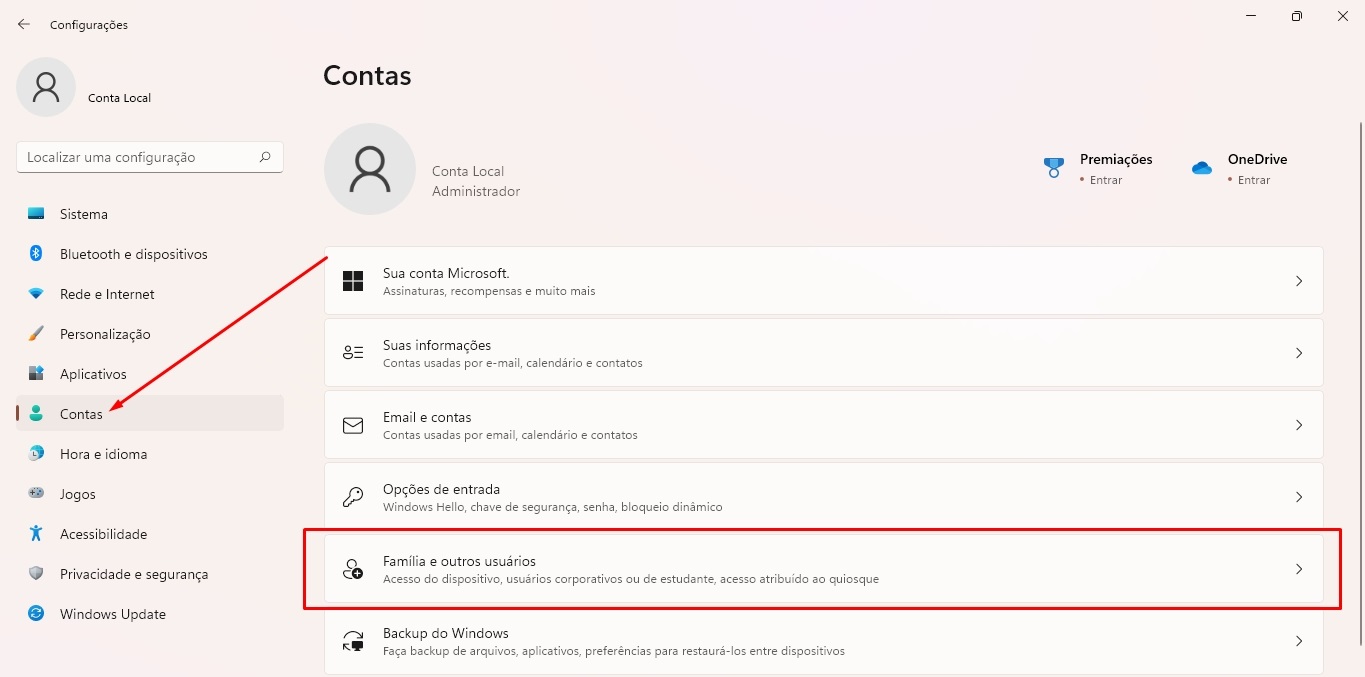The image size is (1365, 677).
Task: Click the Opções de entrada key icon
Action: tap(352, 496)
